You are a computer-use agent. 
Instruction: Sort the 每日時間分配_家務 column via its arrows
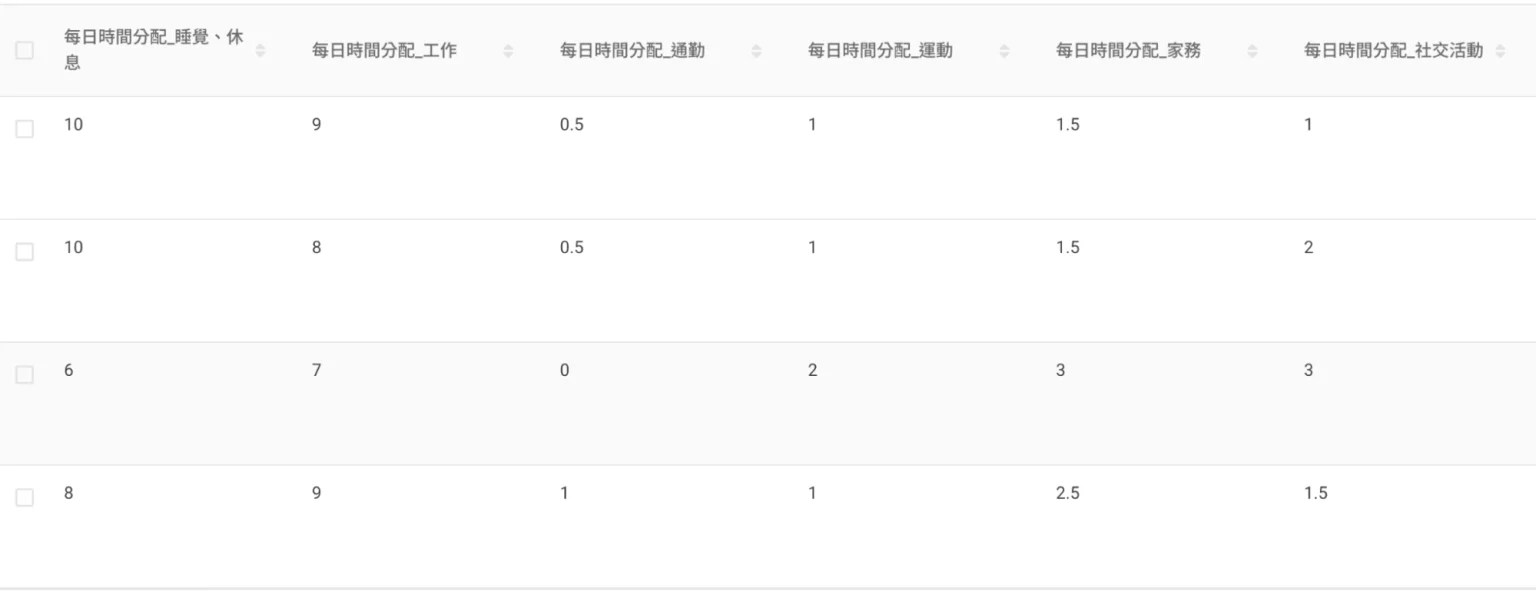pos(1252,50)
